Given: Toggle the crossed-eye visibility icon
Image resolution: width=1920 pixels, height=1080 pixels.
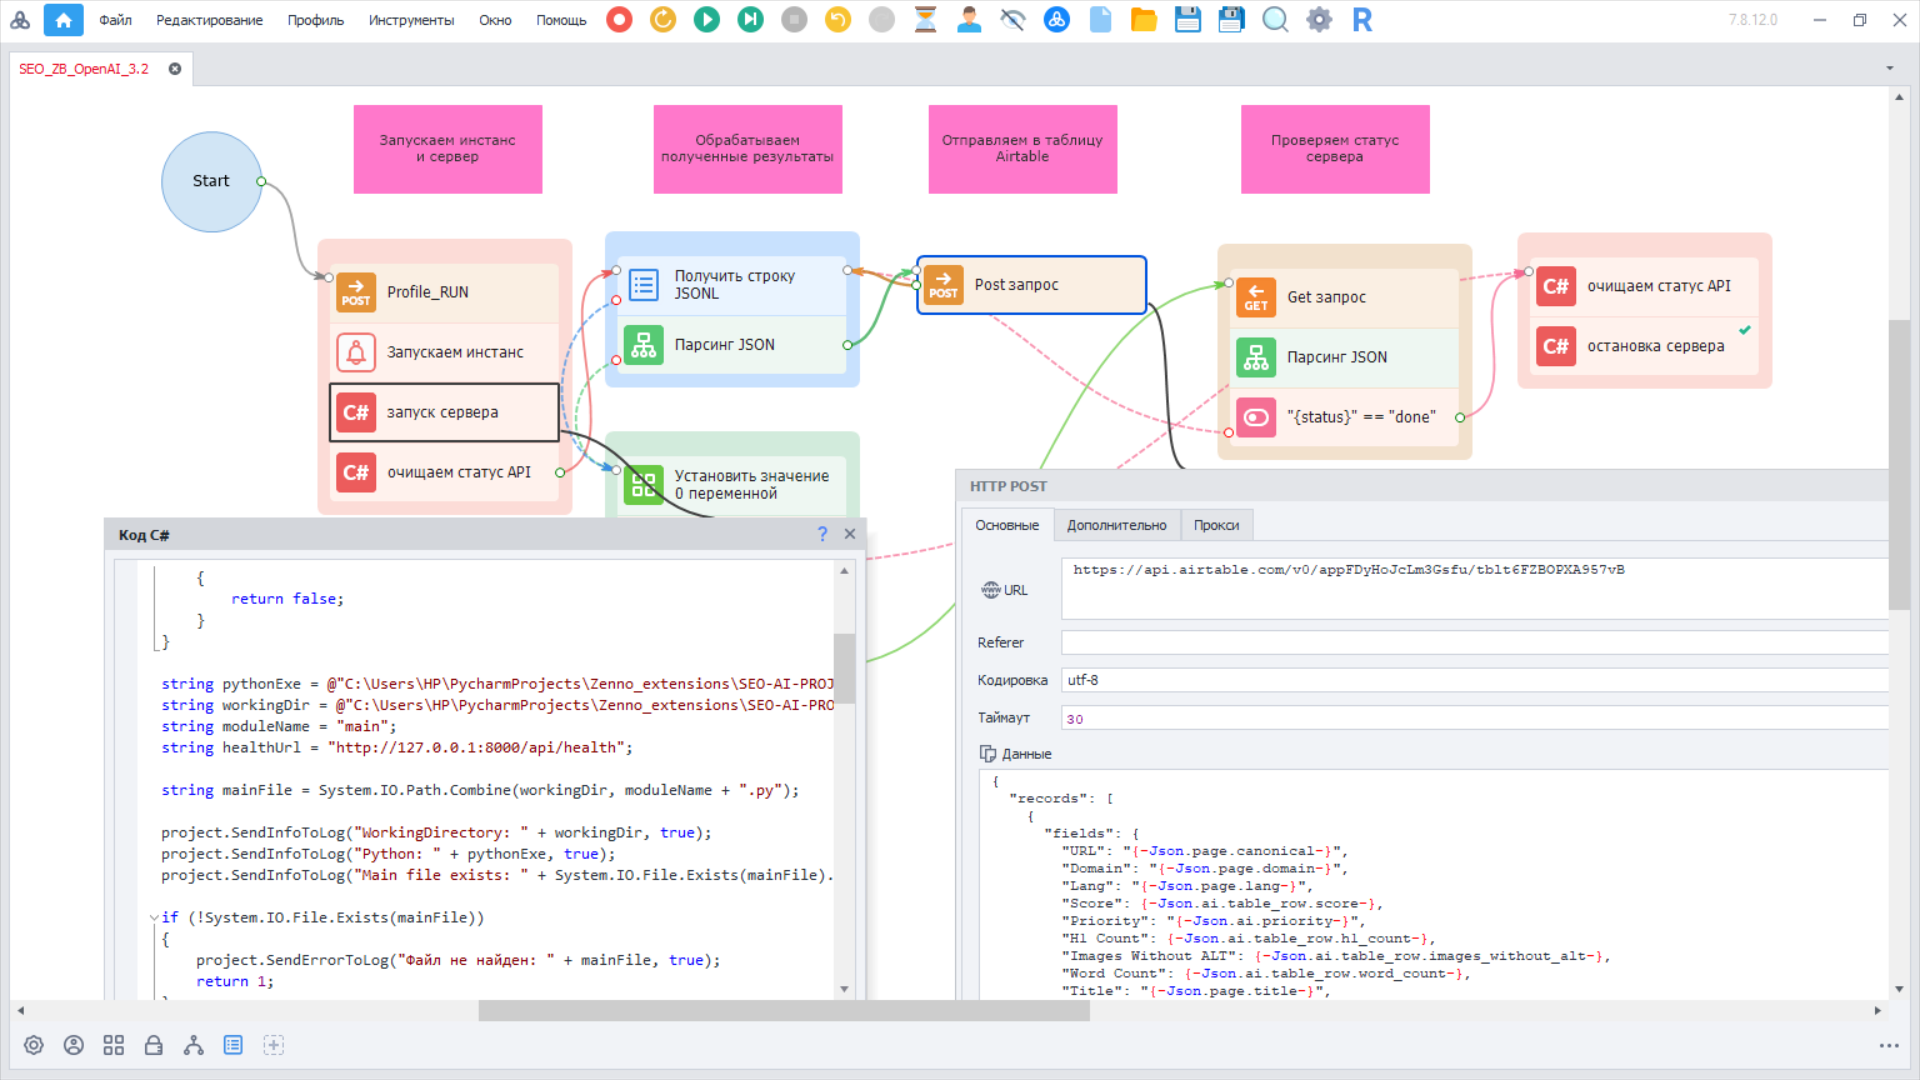Looking at the screenshot, I should [1012, 20].
